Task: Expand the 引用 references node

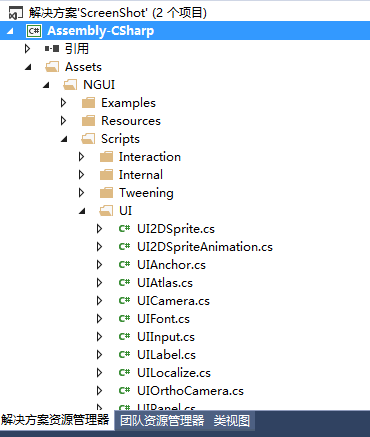Action: coord(27,49)
